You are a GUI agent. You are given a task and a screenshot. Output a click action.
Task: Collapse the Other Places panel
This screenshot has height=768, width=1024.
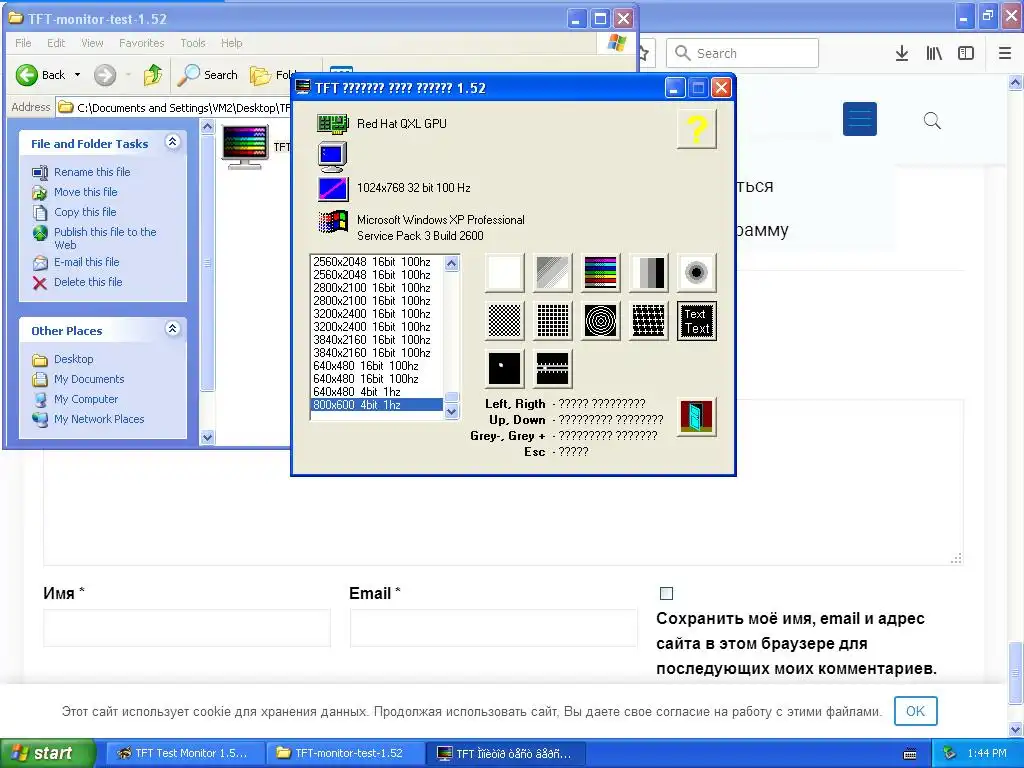[x=172, y=328]
